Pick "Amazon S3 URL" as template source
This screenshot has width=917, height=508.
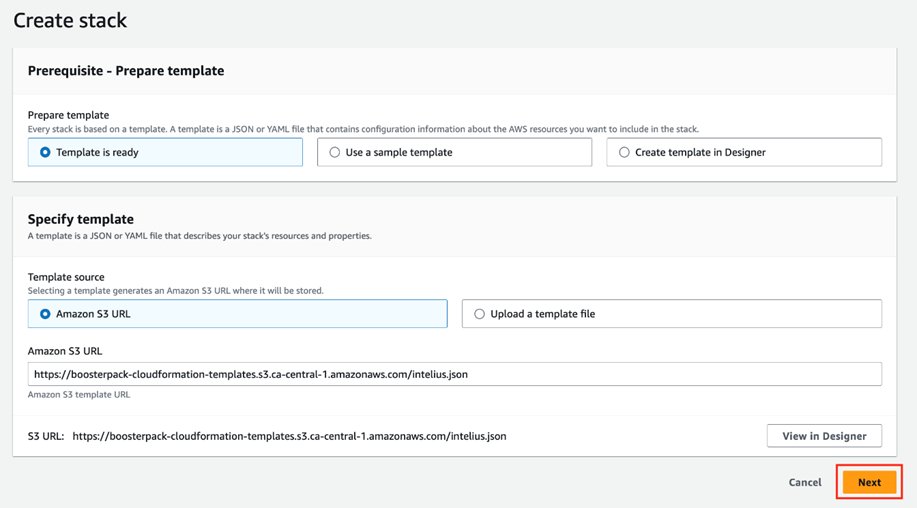[45, 314]
